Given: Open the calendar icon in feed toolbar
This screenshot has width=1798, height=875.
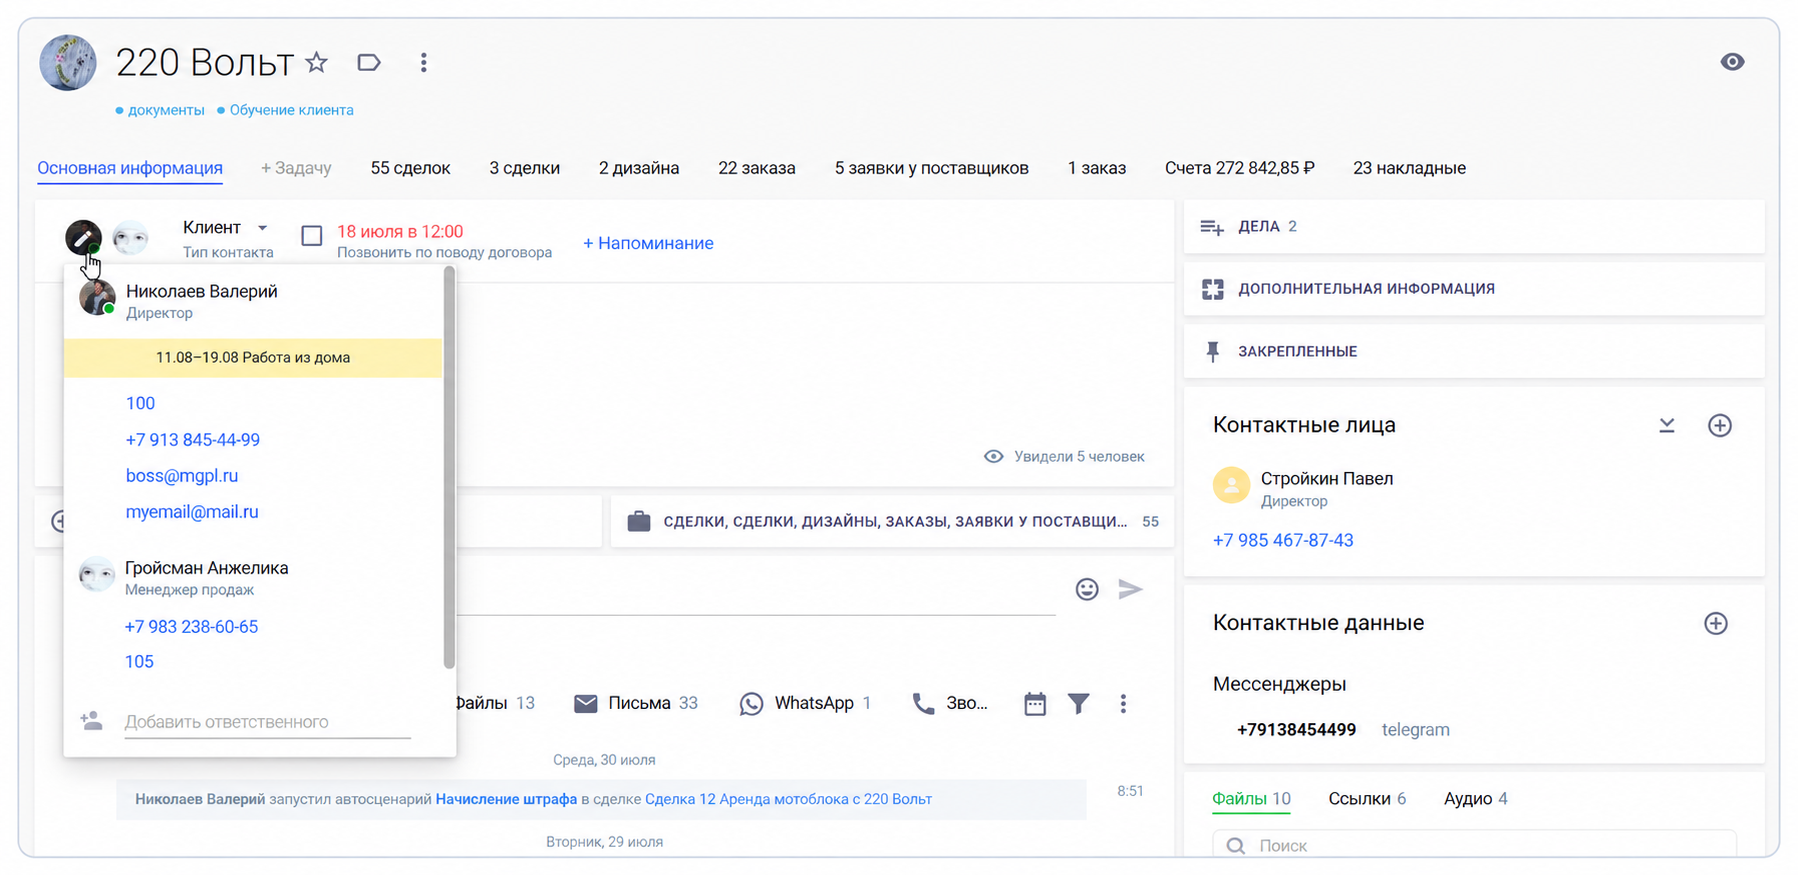Looking at the screenshot, I should [x=1035, y=704].
